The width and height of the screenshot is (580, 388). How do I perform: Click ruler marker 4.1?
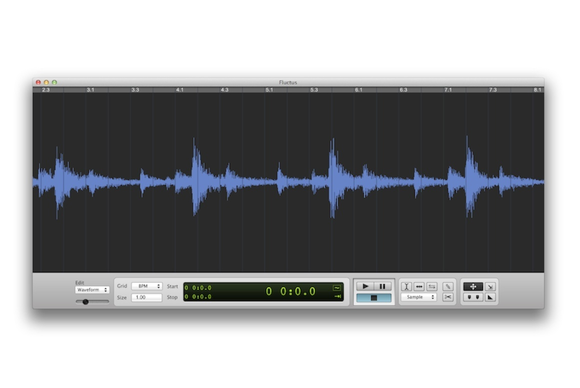point(180,90)
